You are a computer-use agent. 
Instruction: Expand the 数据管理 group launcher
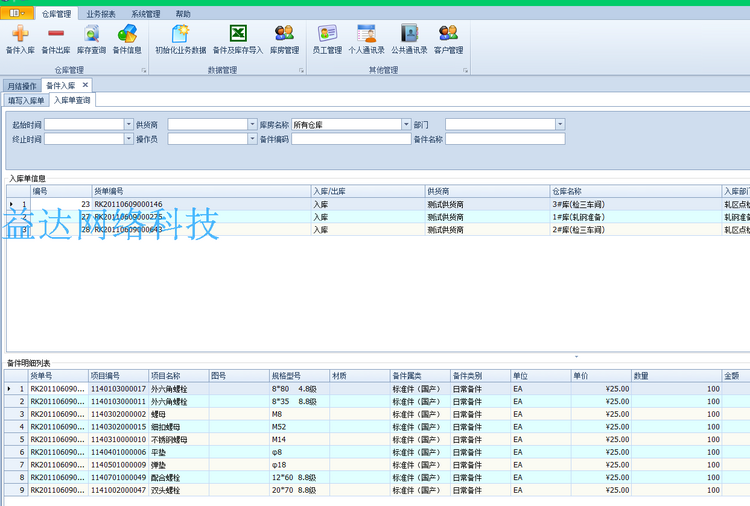pyautogui.click(x=301, y=70)
